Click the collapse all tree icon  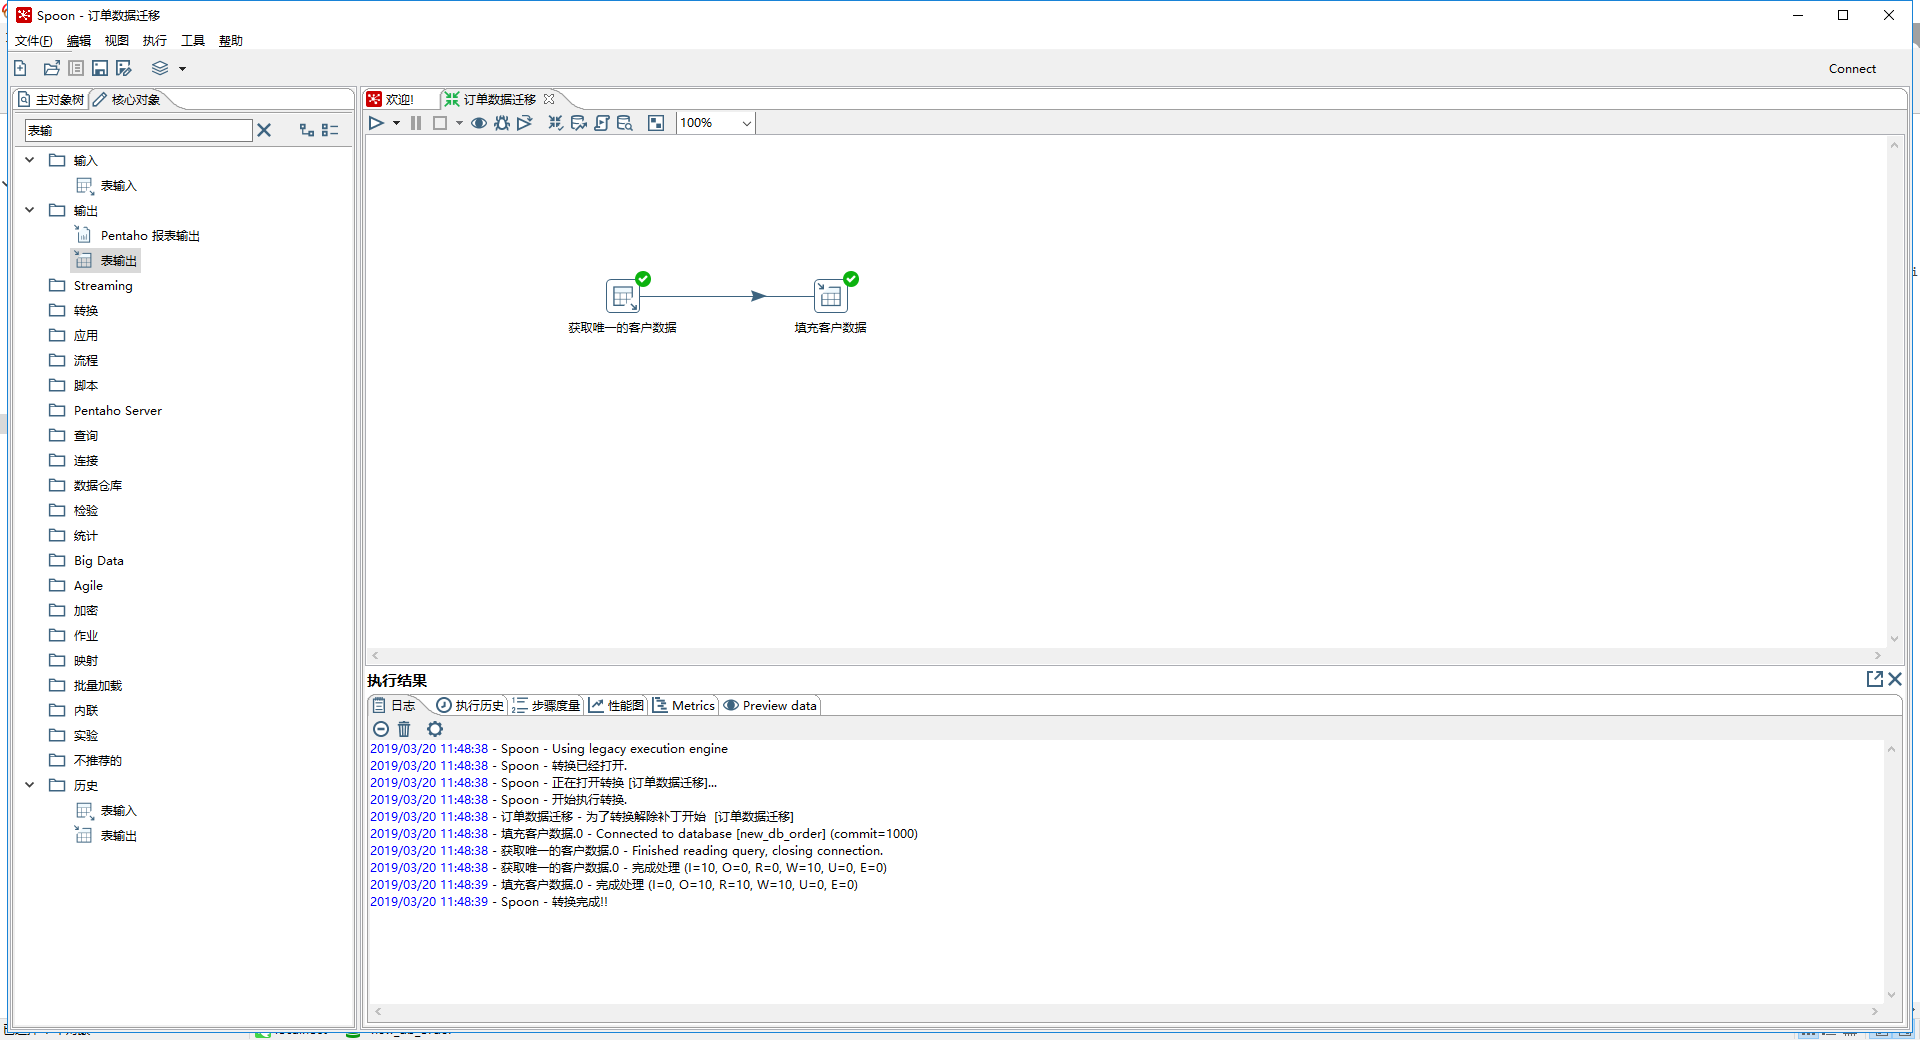(x=330, y=130)
